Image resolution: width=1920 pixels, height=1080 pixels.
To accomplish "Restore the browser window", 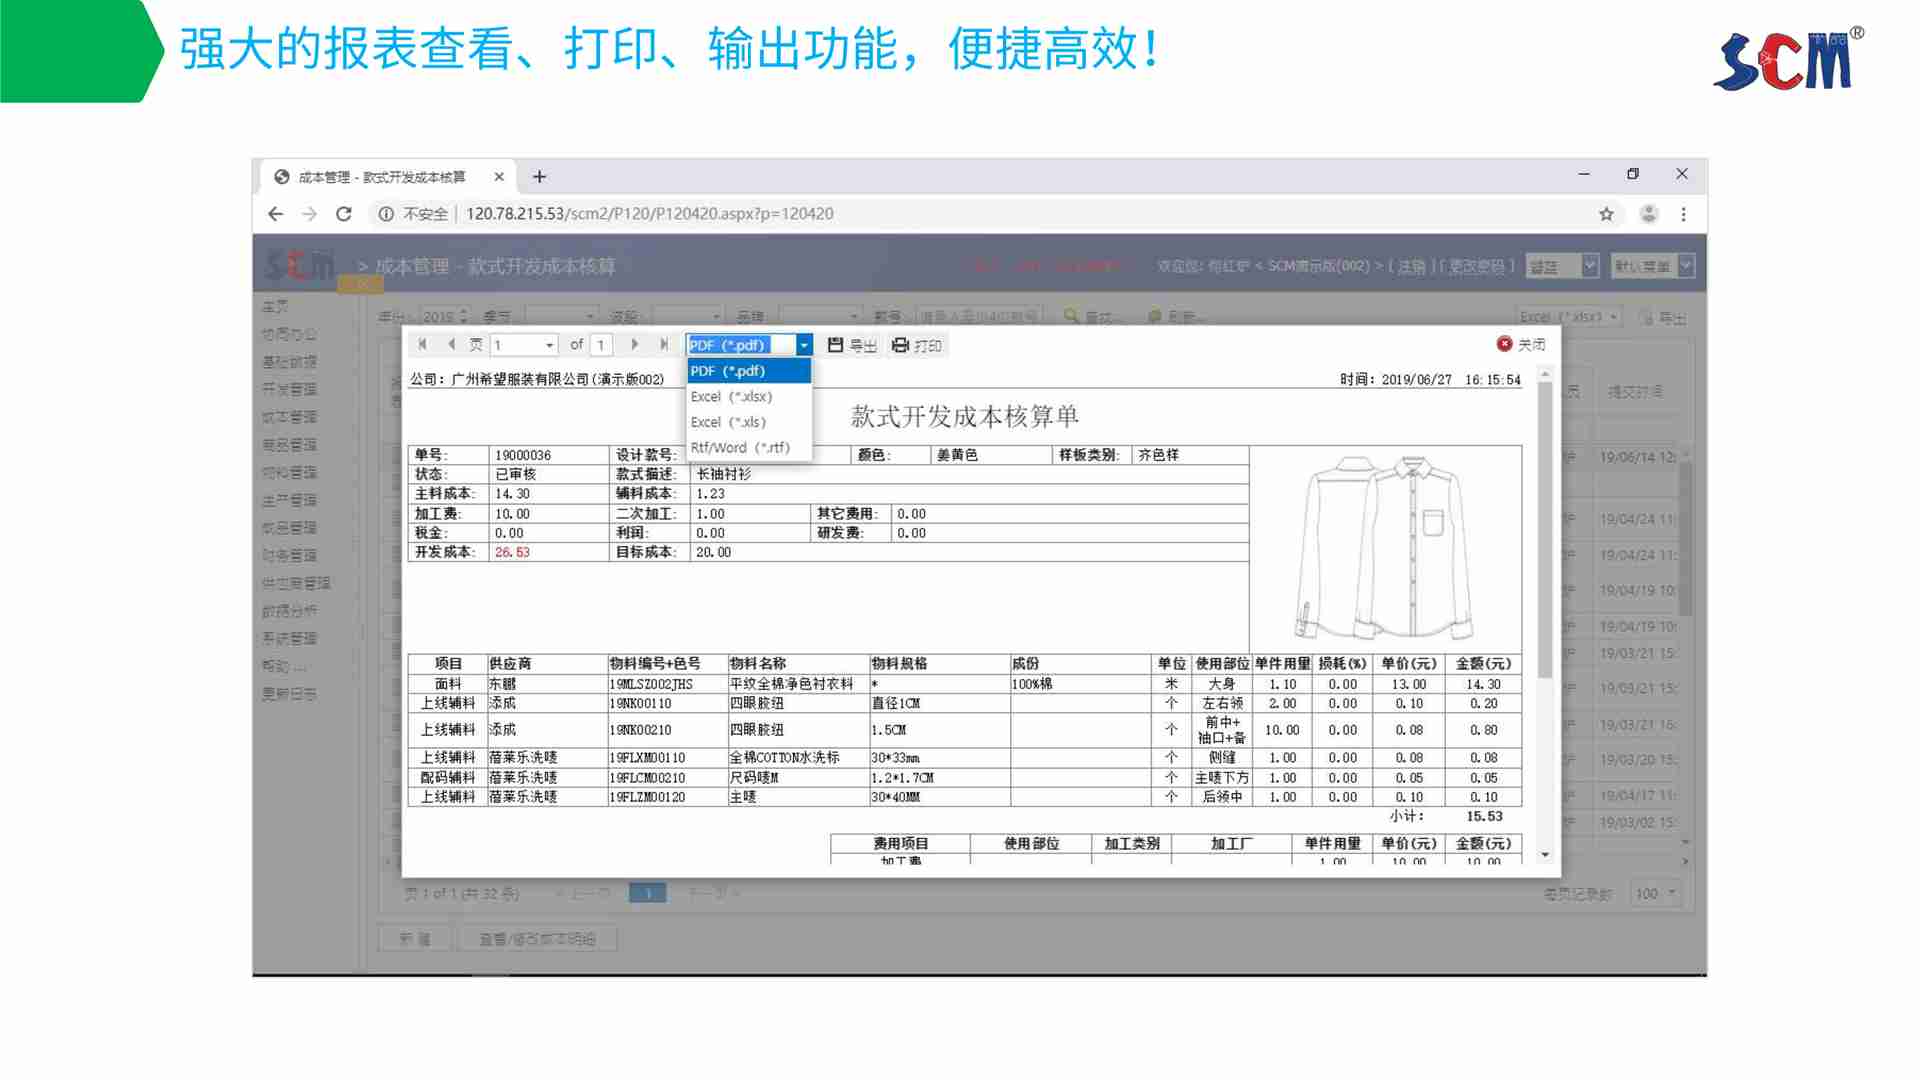I will point(1633,174).
